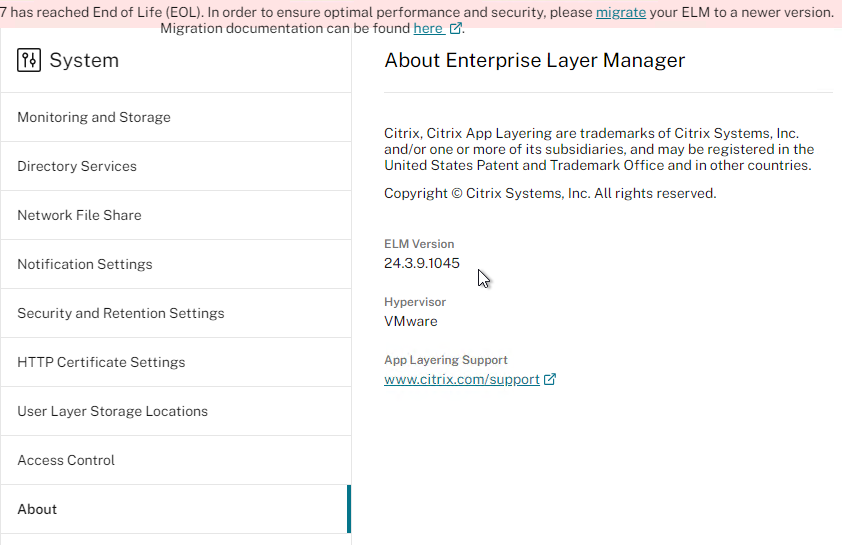This screenshot has height=545, width=842.
Task: Select HTTP Certificate Settings
Action: (x=176, y=362)
